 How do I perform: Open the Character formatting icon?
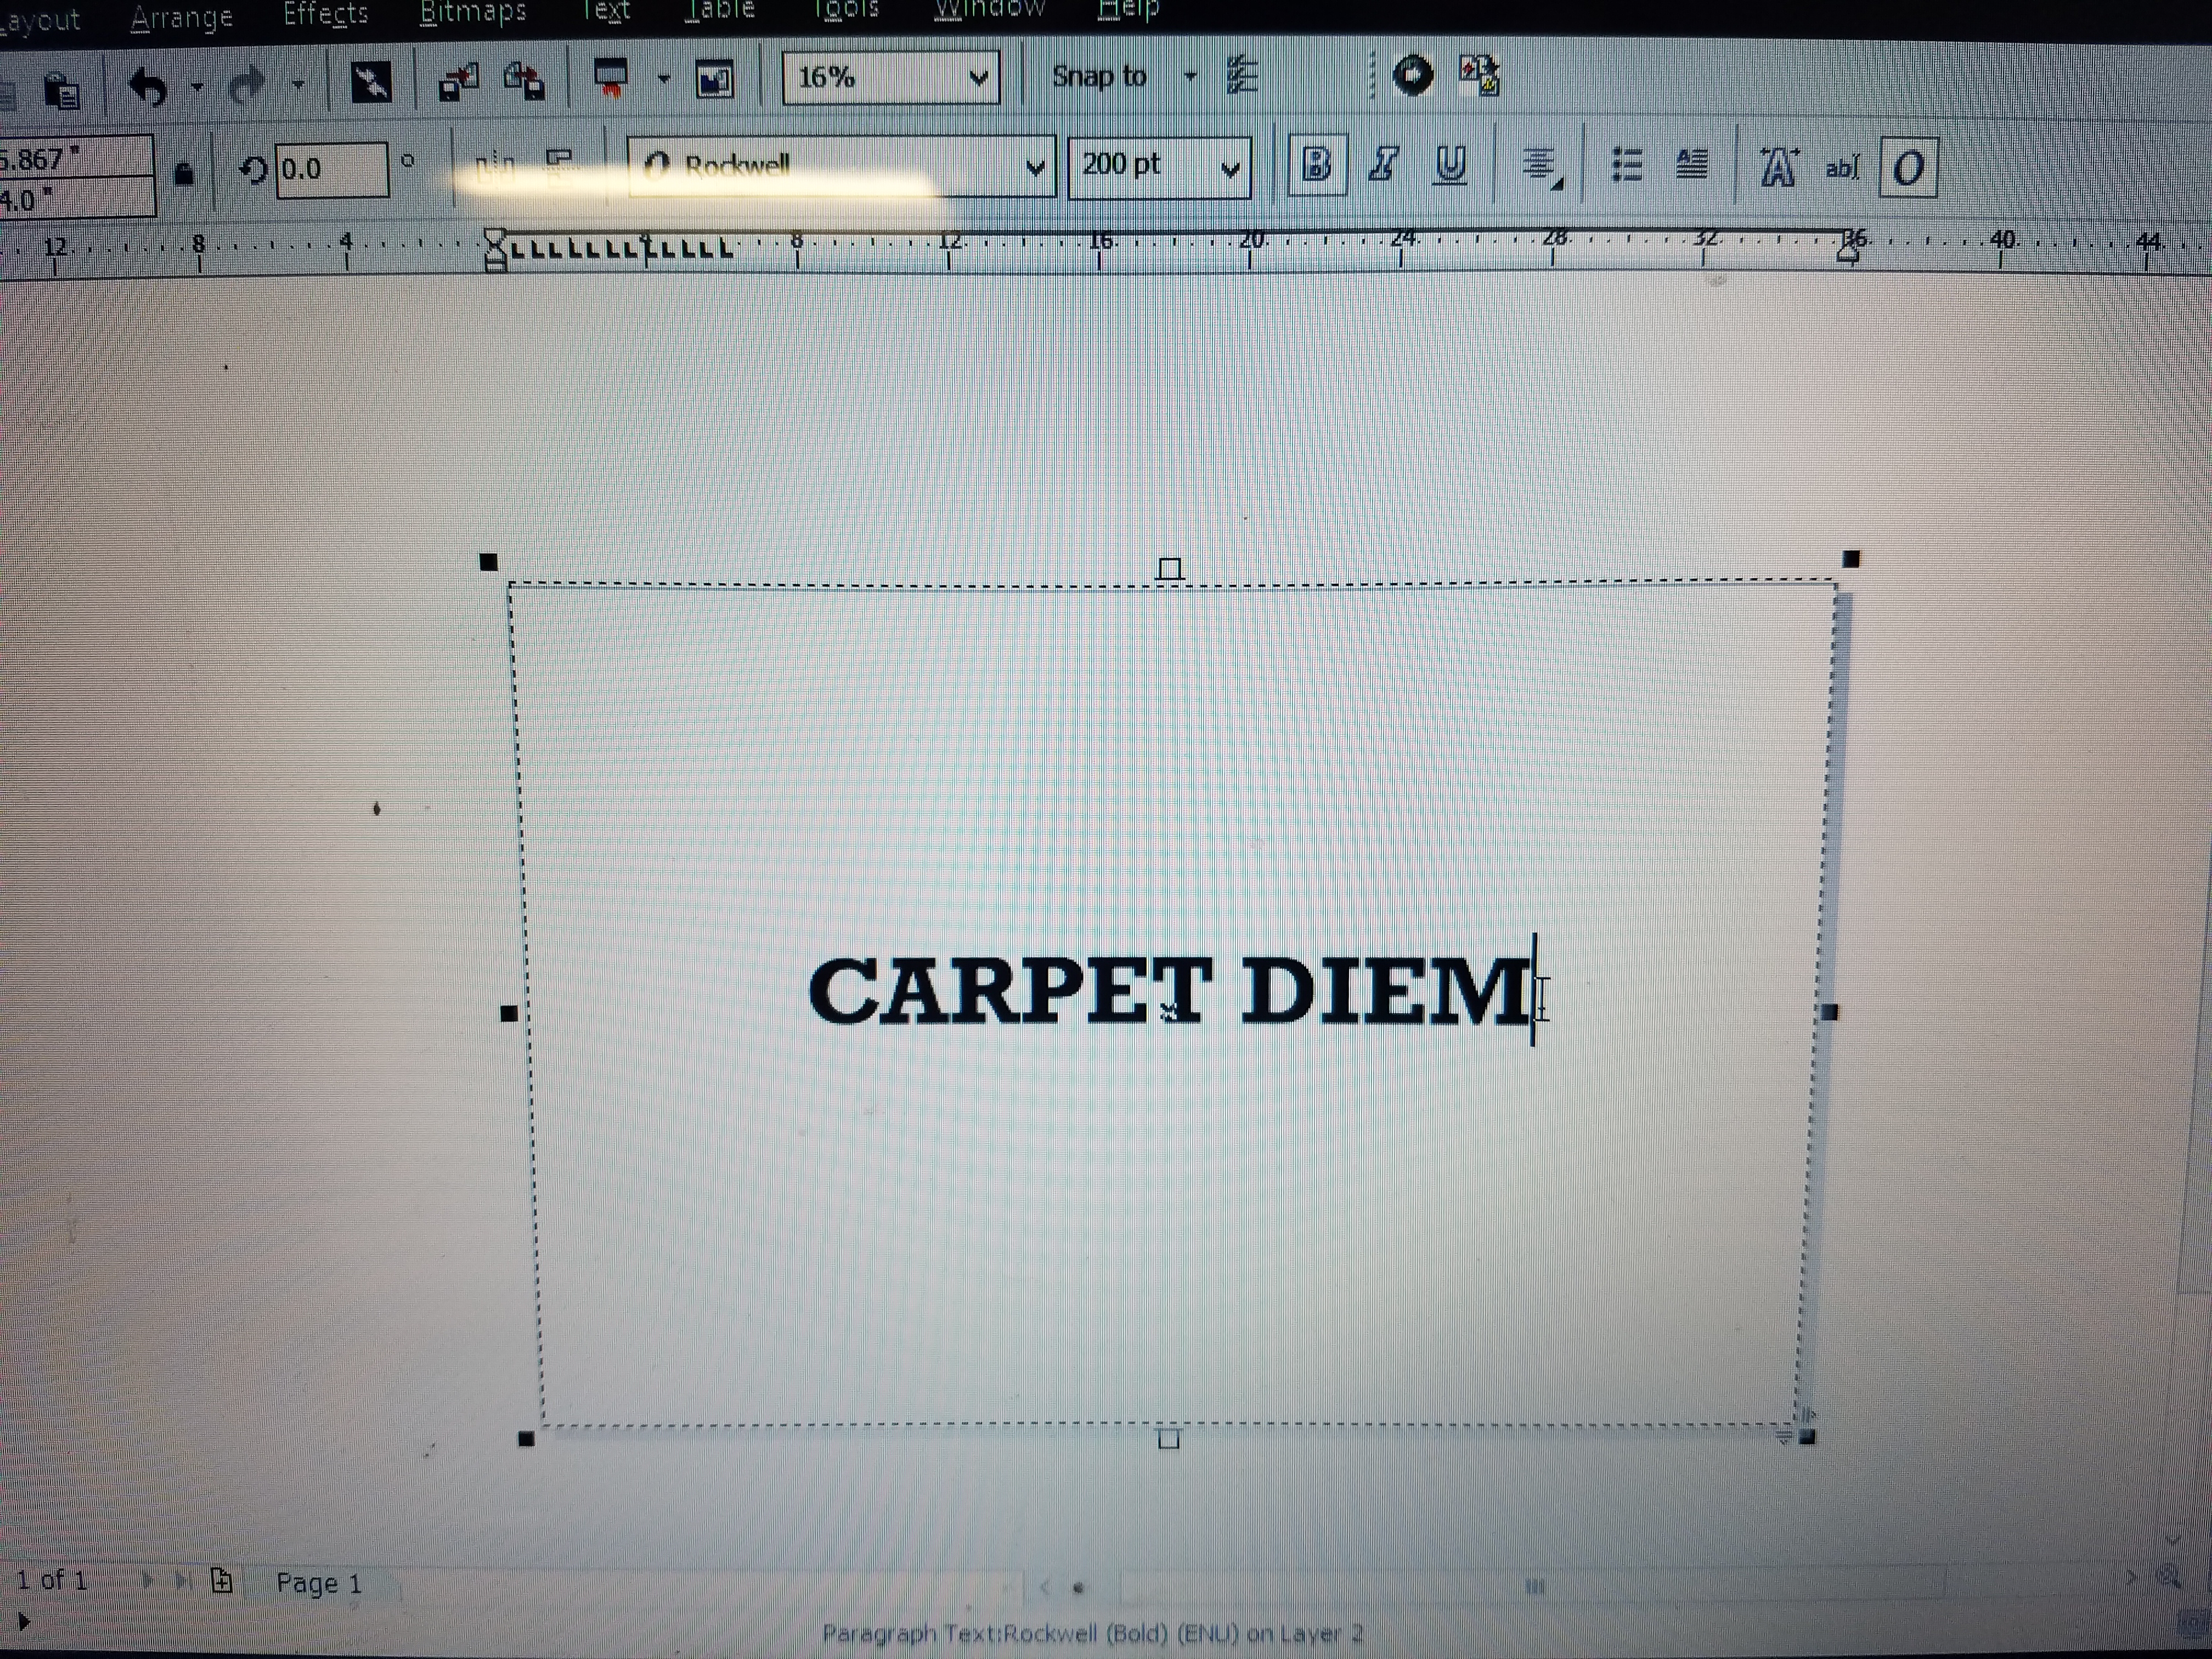coord(1778,166)
